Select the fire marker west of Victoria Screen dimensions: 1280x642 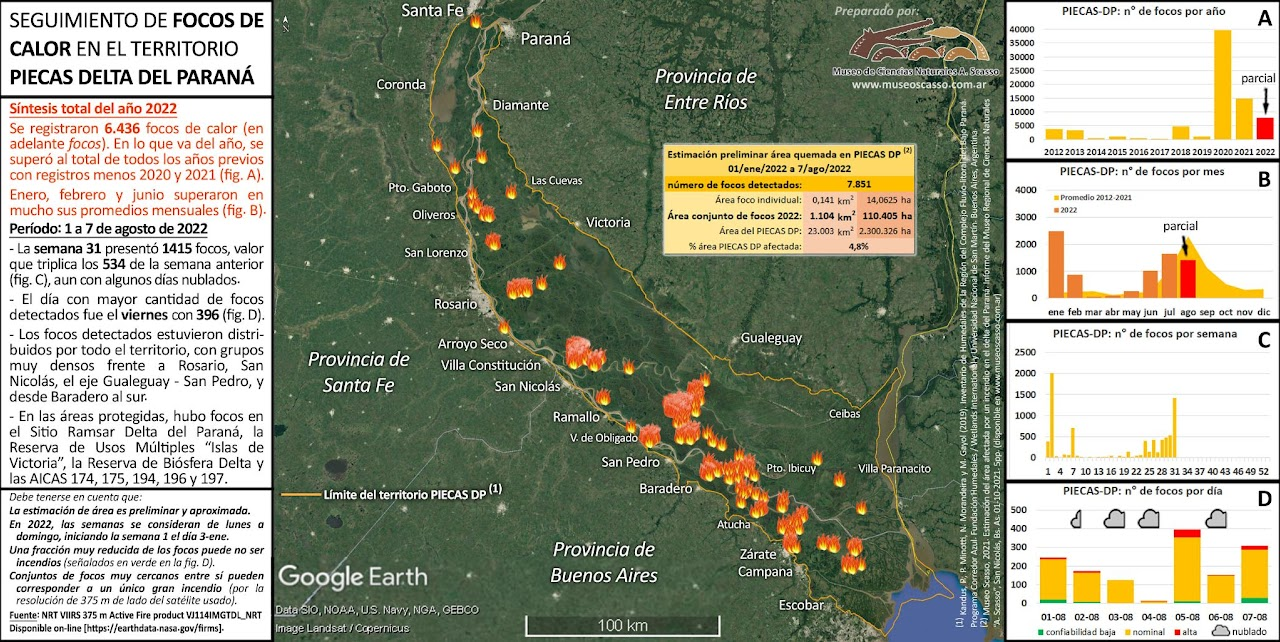(x=559, y=262)
